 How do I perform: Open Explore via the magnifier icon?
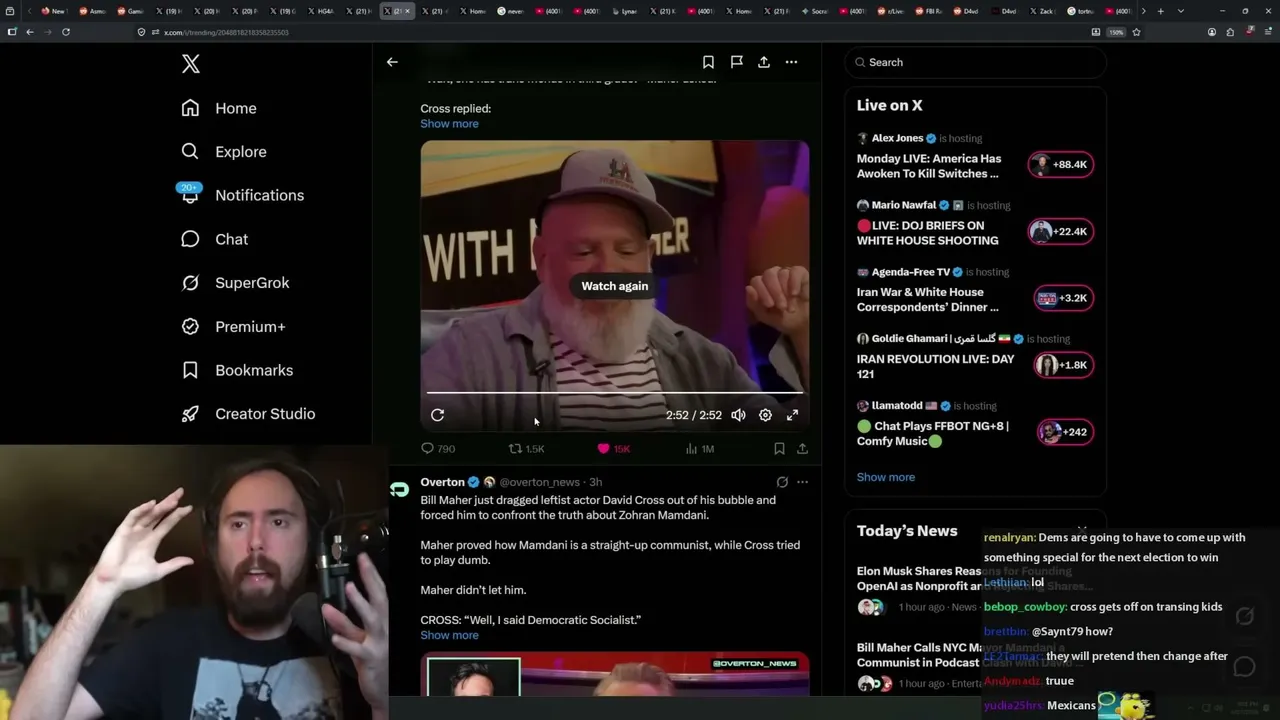tap(190, 151)
